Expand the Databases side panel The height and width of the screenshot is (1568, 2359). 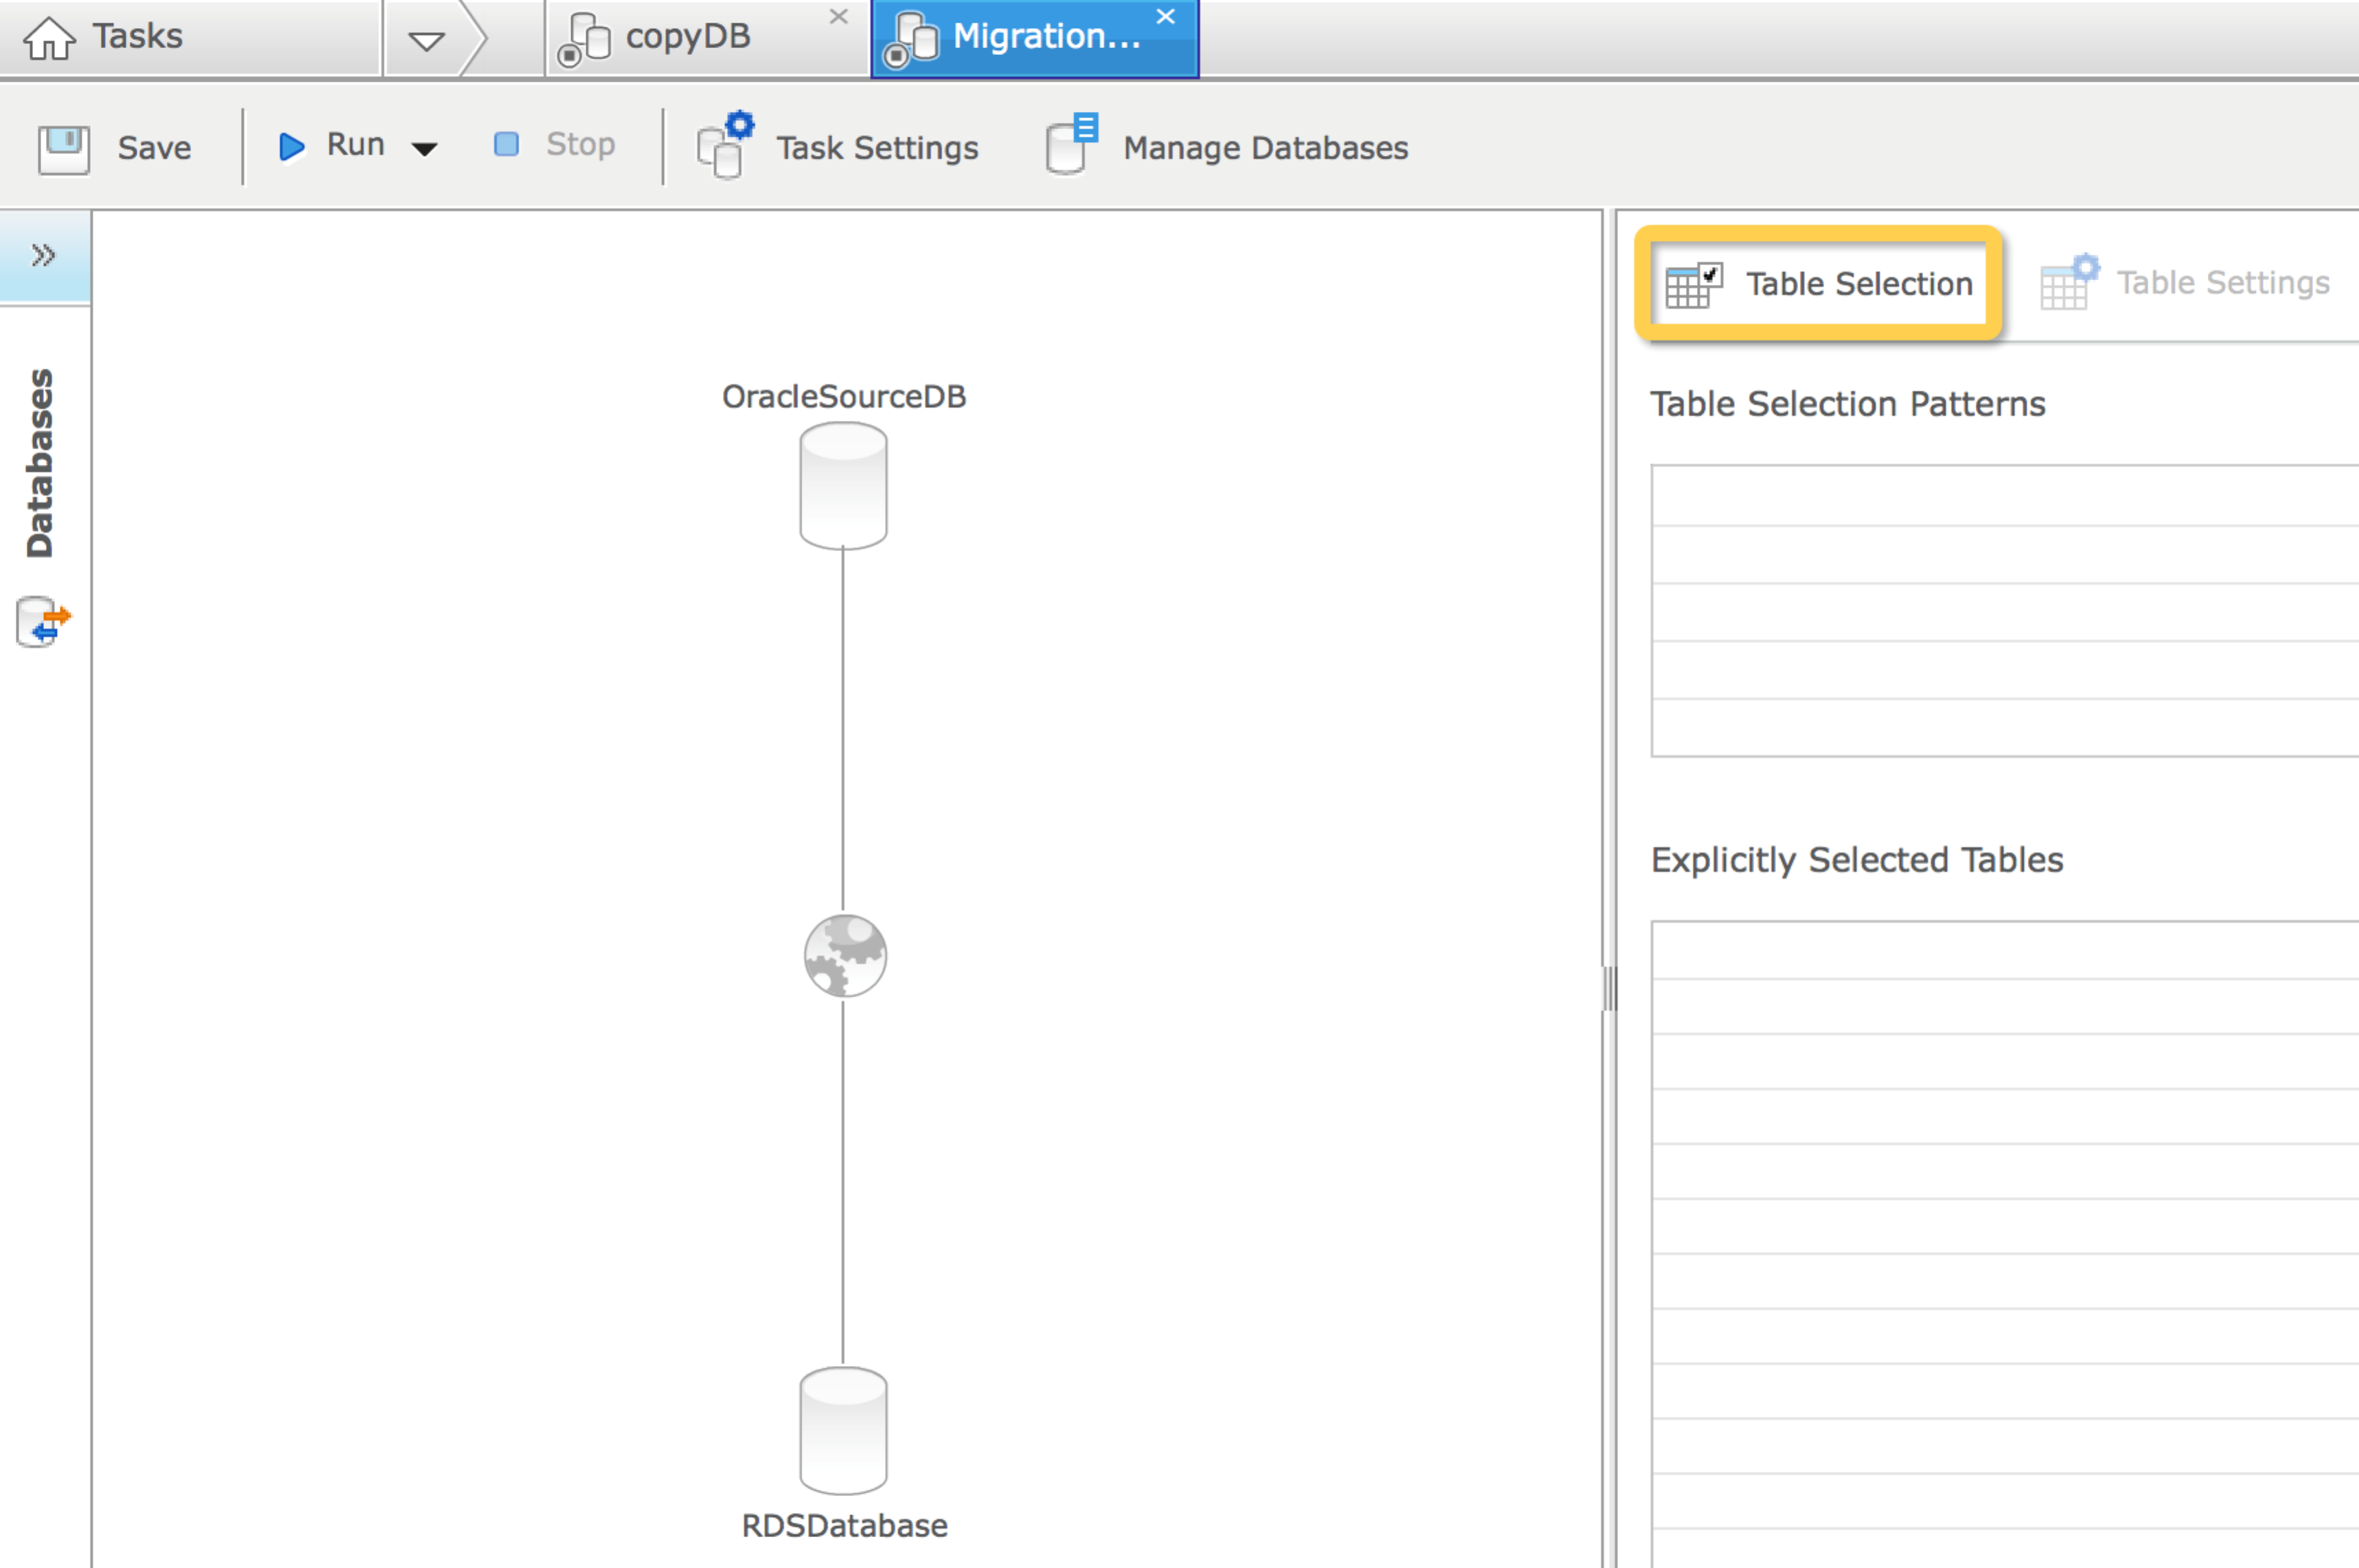44,255
